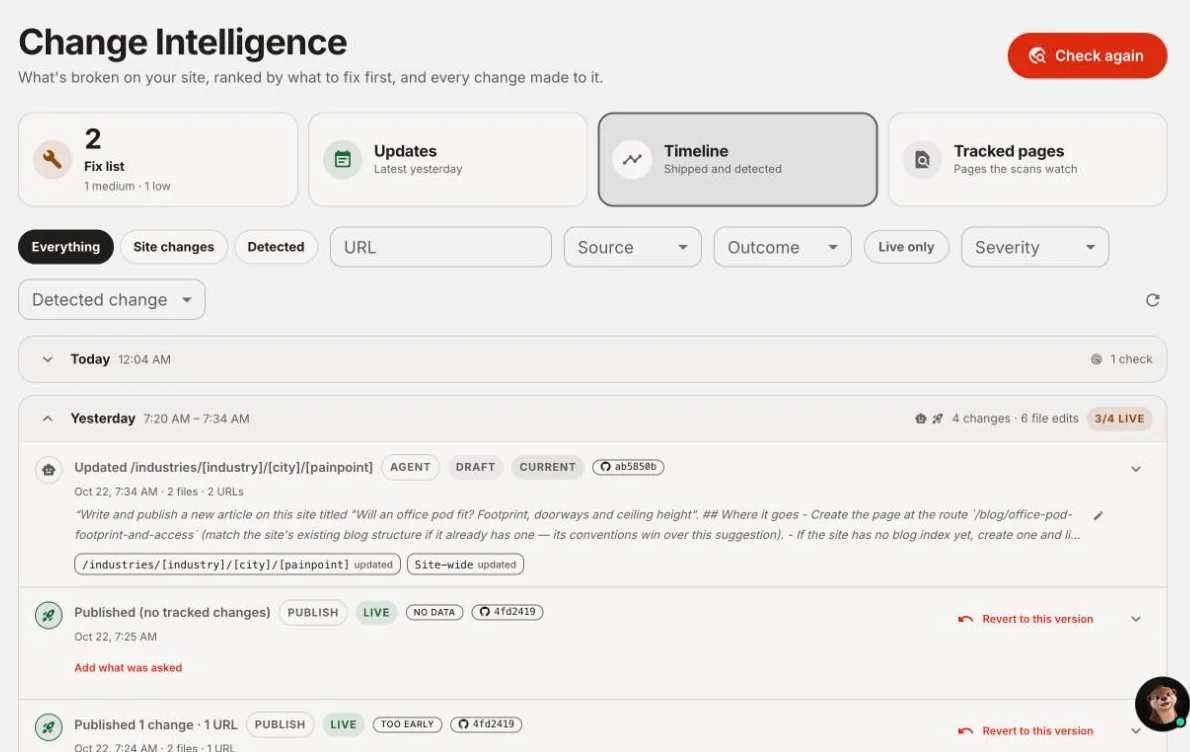Open the Detected change dropdown

point(112,299)
